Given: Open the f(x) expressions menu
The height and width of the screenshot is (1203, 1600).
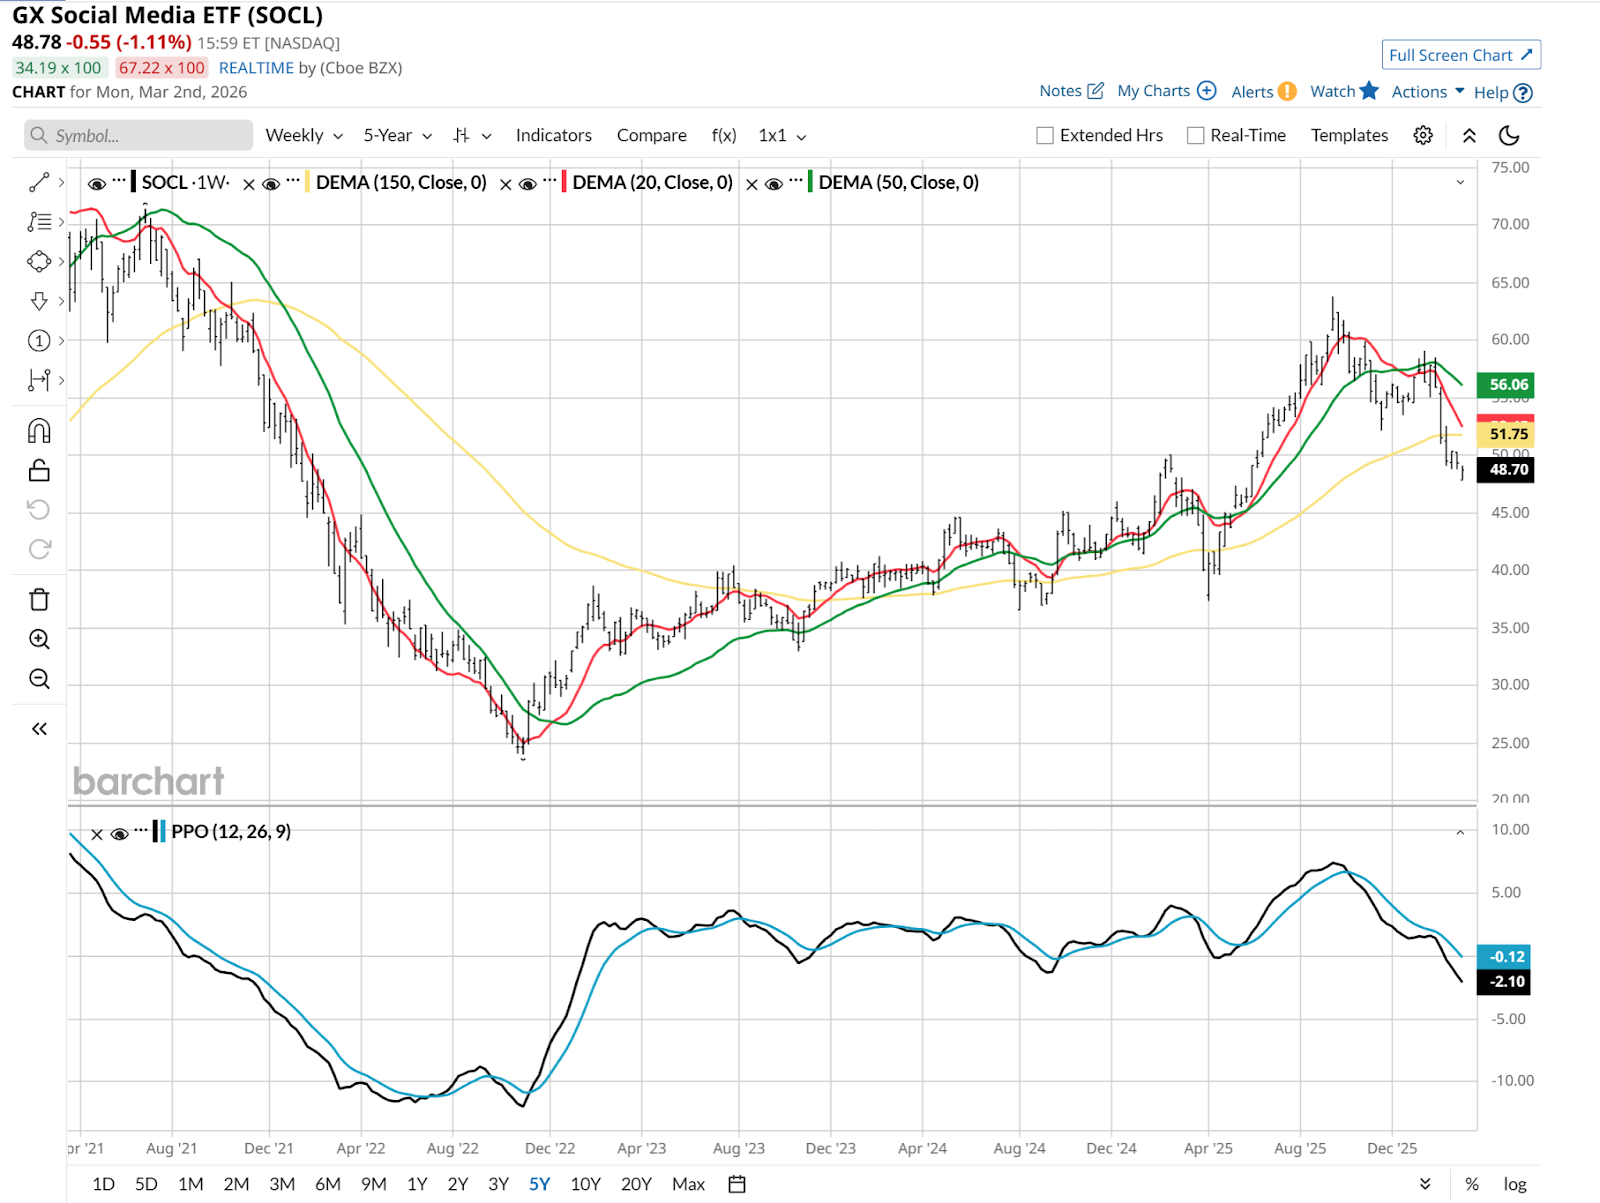Looking at the screenshot, I should coord(724,135).
